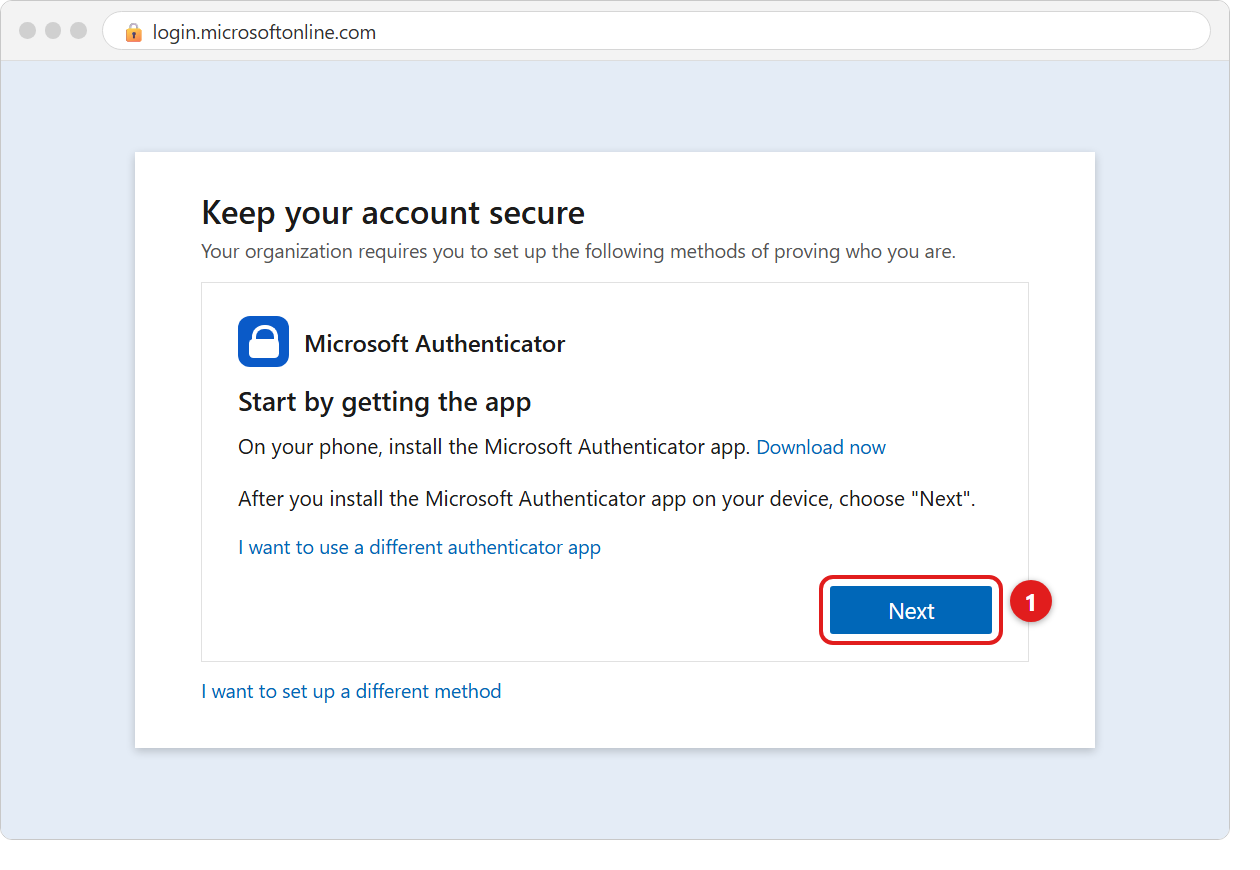Click the Next button

point(911,610)
